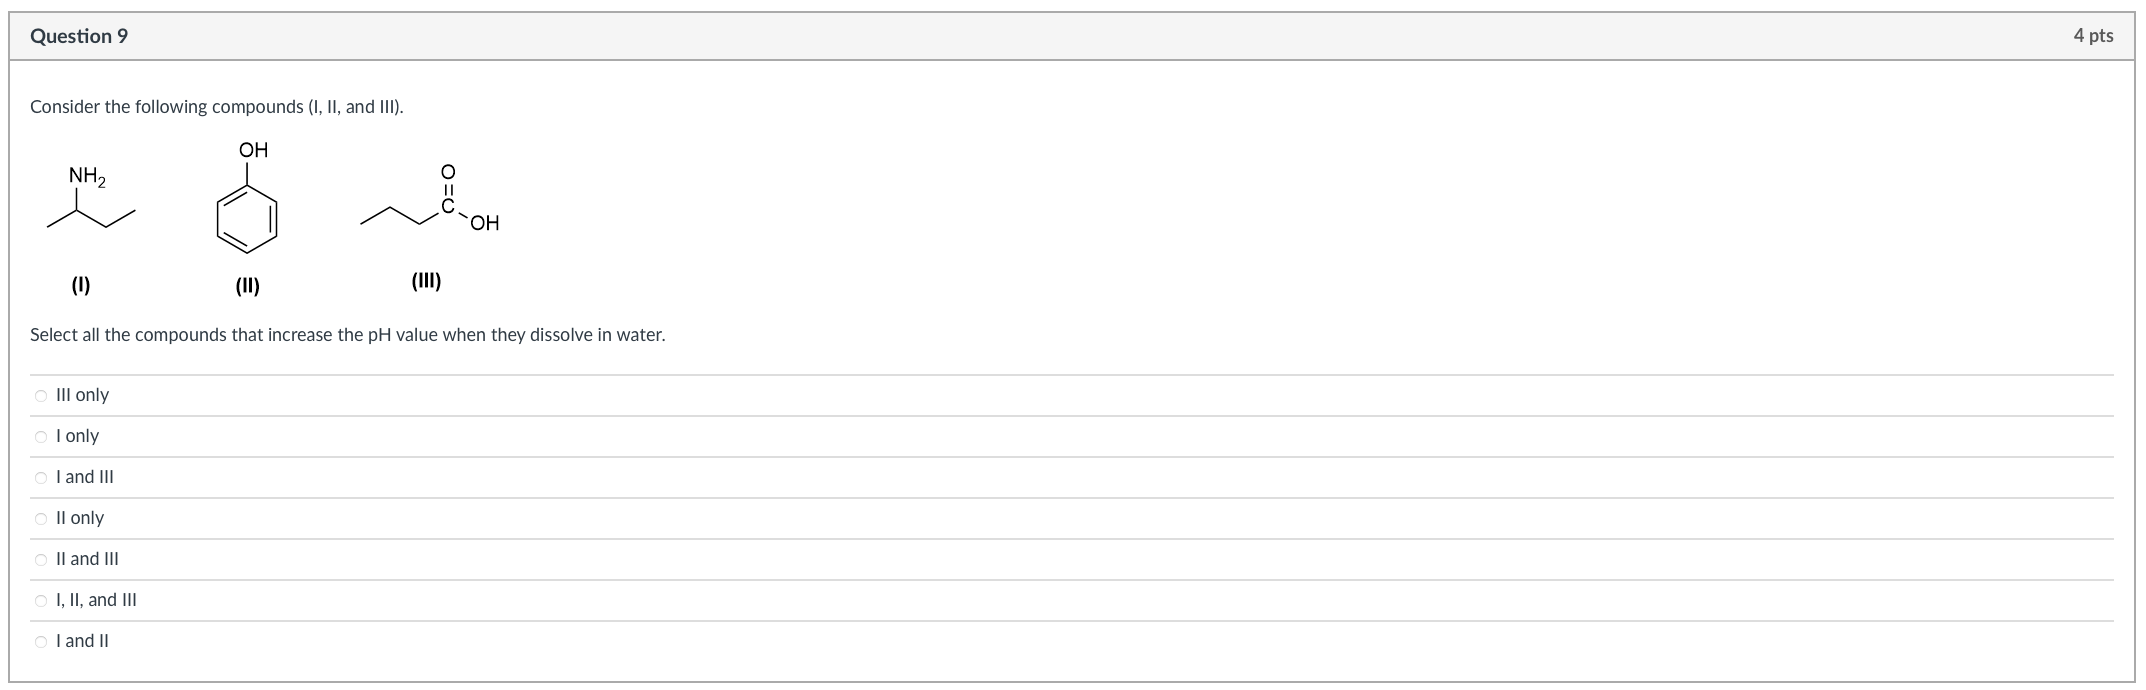Click the (I) caption under the amine
Viewport: 2146px width, 690px height.
pos(81,286)
